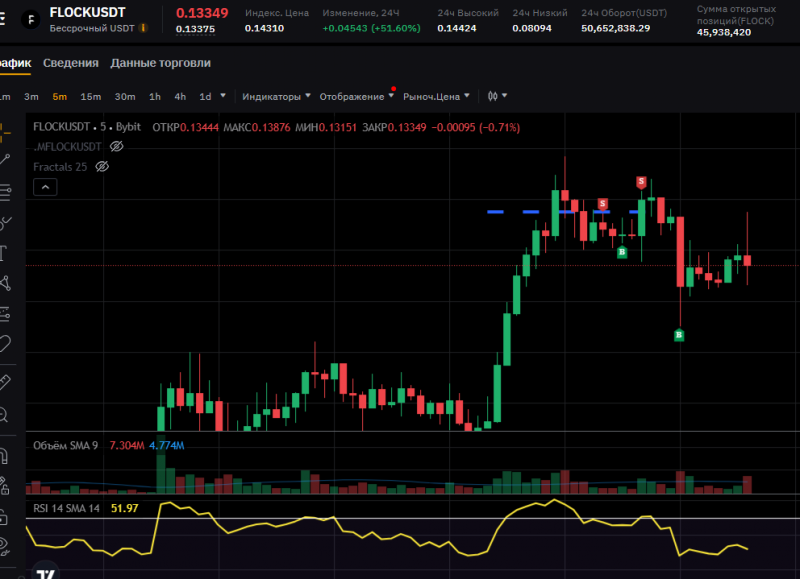Open the Индикаторы dropdown
Screen dimensions: 800x579
tap(276, 96)
